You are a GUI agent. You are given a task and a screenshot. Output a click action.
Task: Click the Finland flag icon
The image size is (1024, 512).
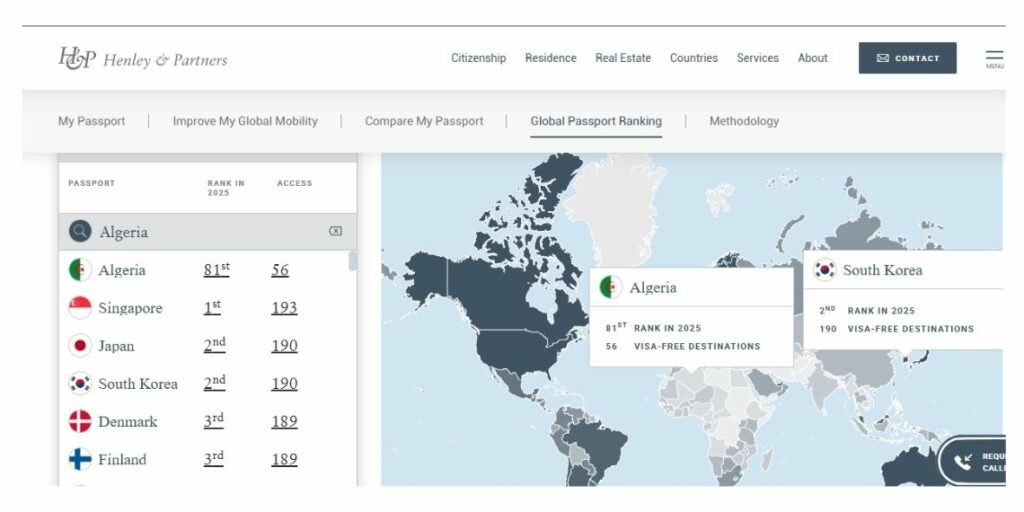(x=80, y=459)
